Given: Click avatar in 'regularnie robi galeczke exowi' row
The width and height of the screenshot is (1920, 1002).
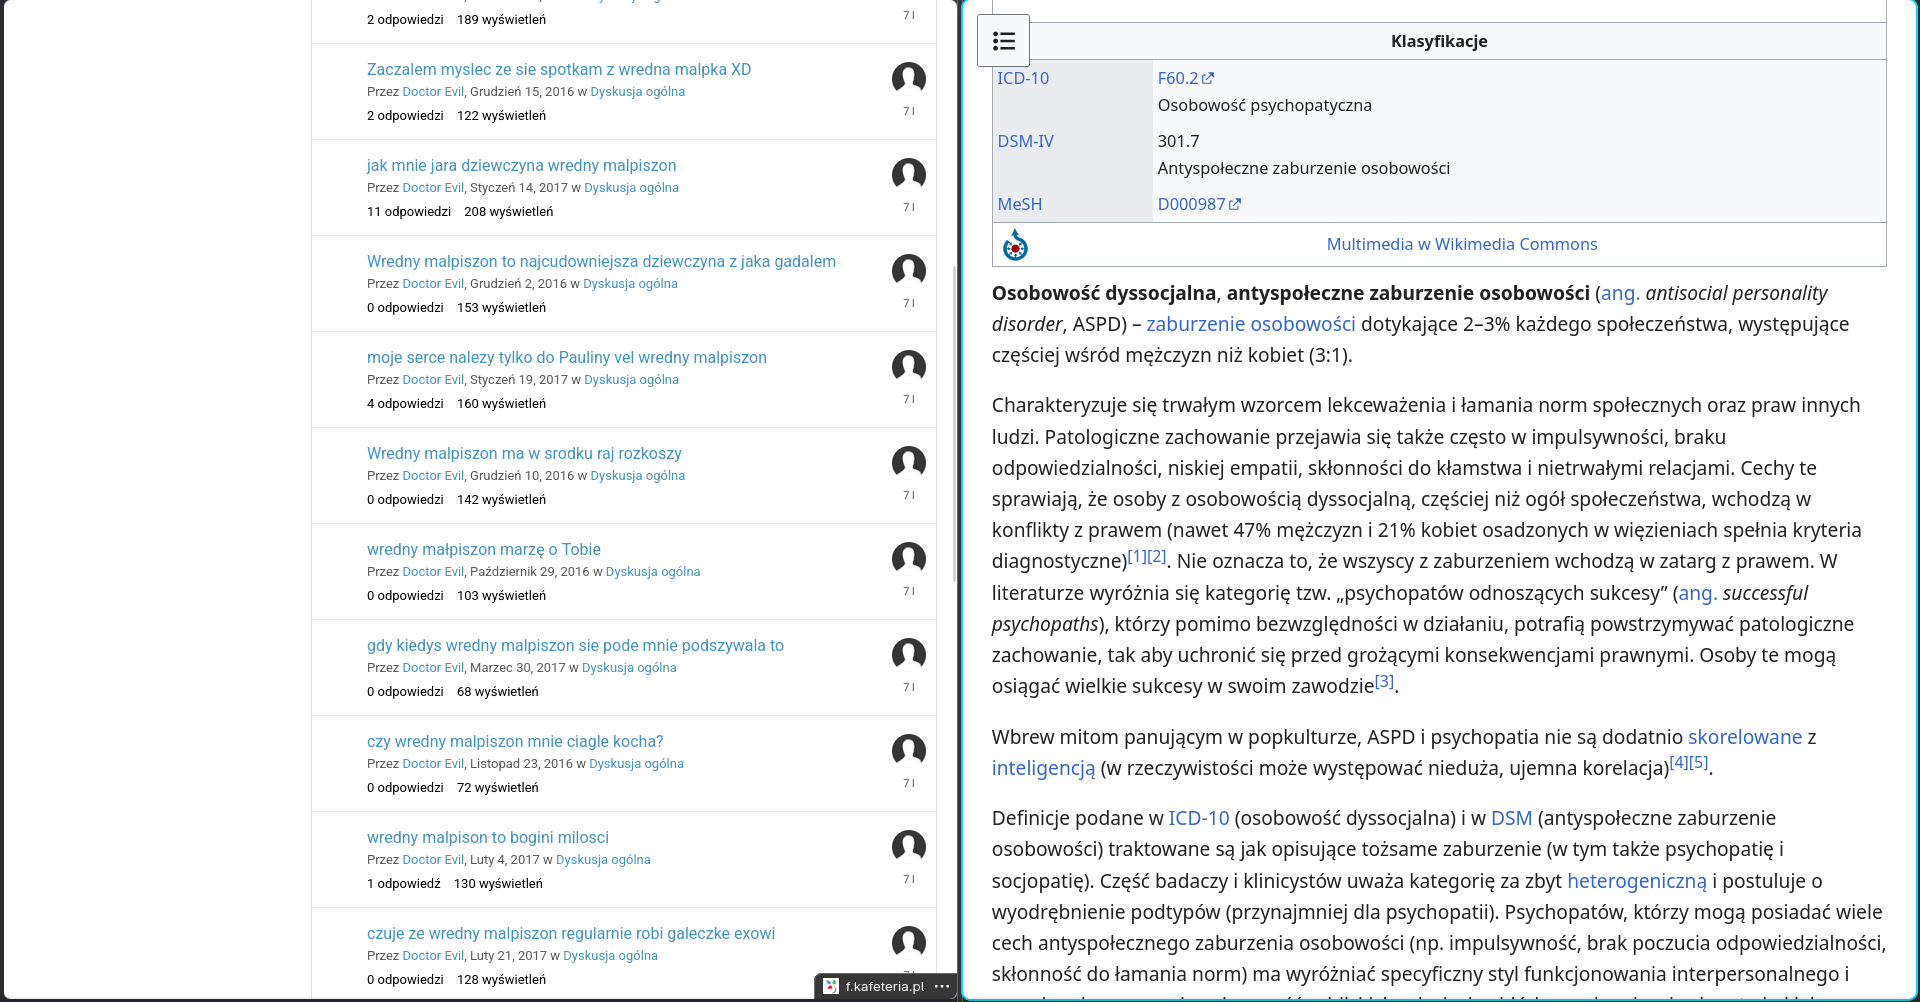Looking at the screenshot, I should coord(909,943).
